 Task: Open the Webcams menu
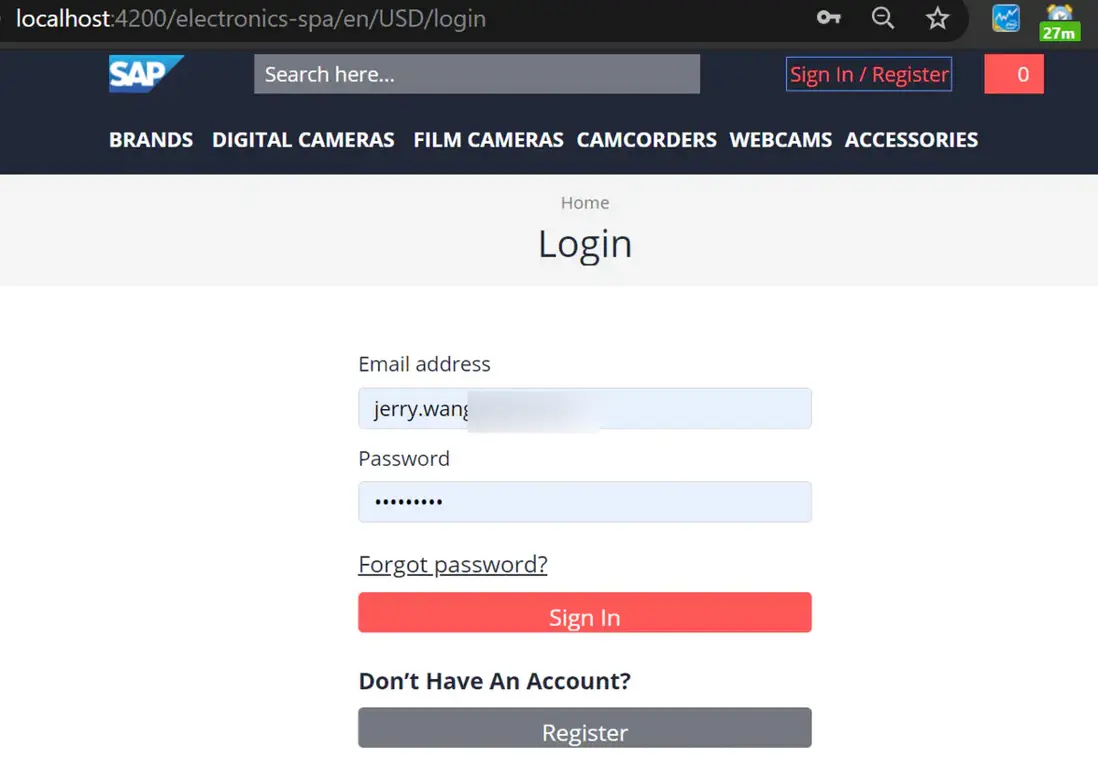[x=781, y=140]
